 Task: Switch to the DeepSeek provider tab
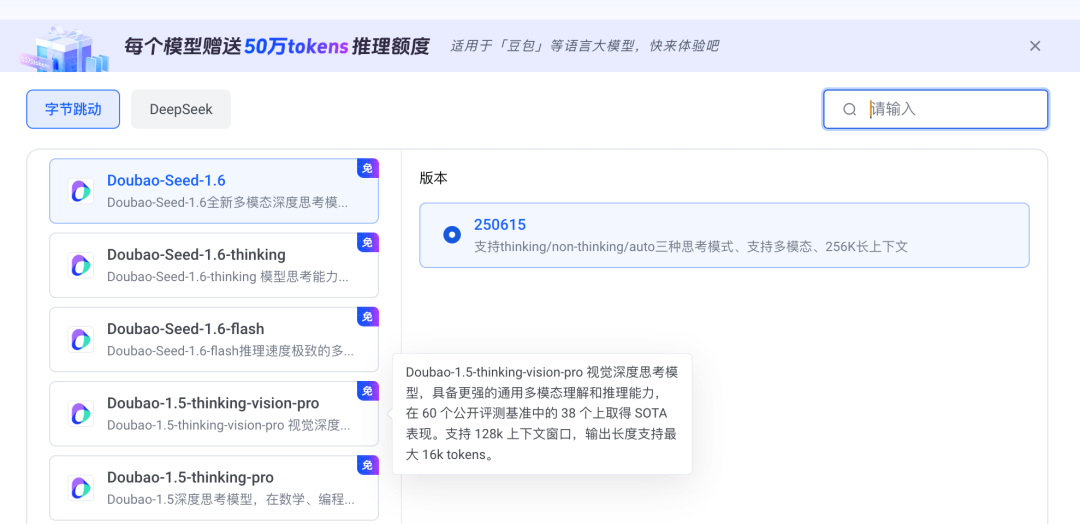[181, 109]
